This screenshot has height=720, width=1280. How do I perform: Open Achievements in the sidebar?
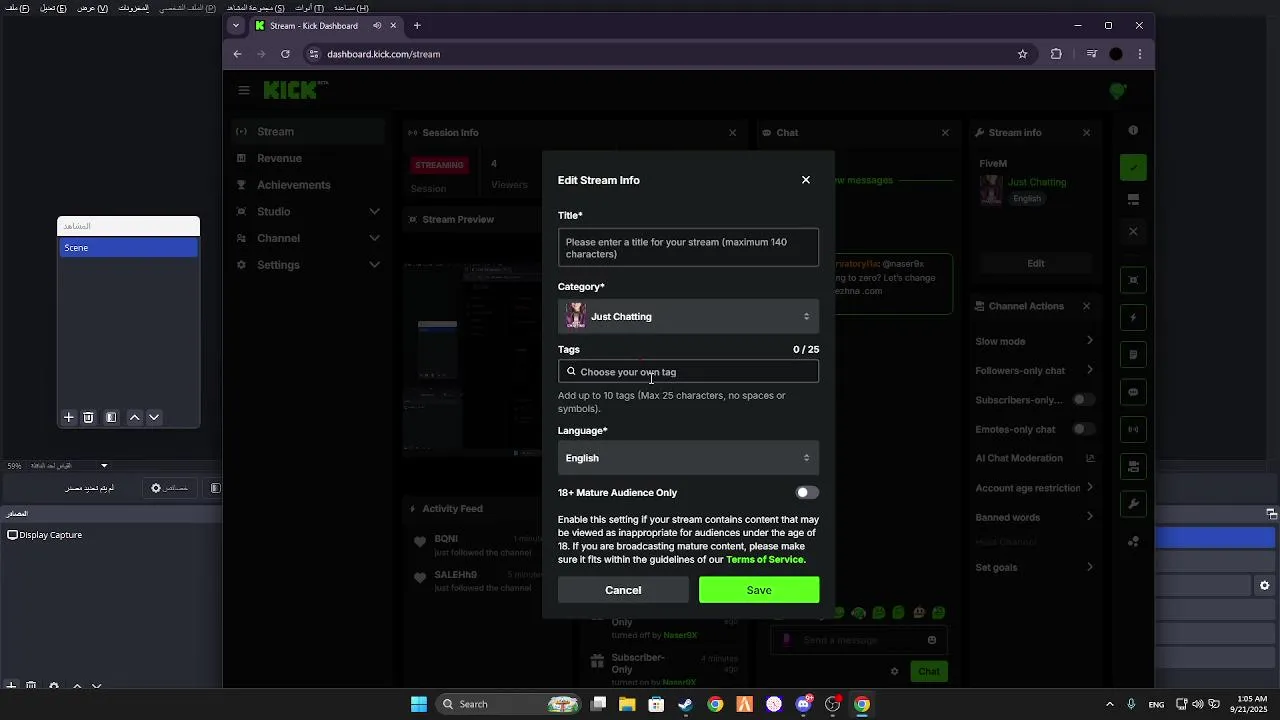(x=308, y=185)
